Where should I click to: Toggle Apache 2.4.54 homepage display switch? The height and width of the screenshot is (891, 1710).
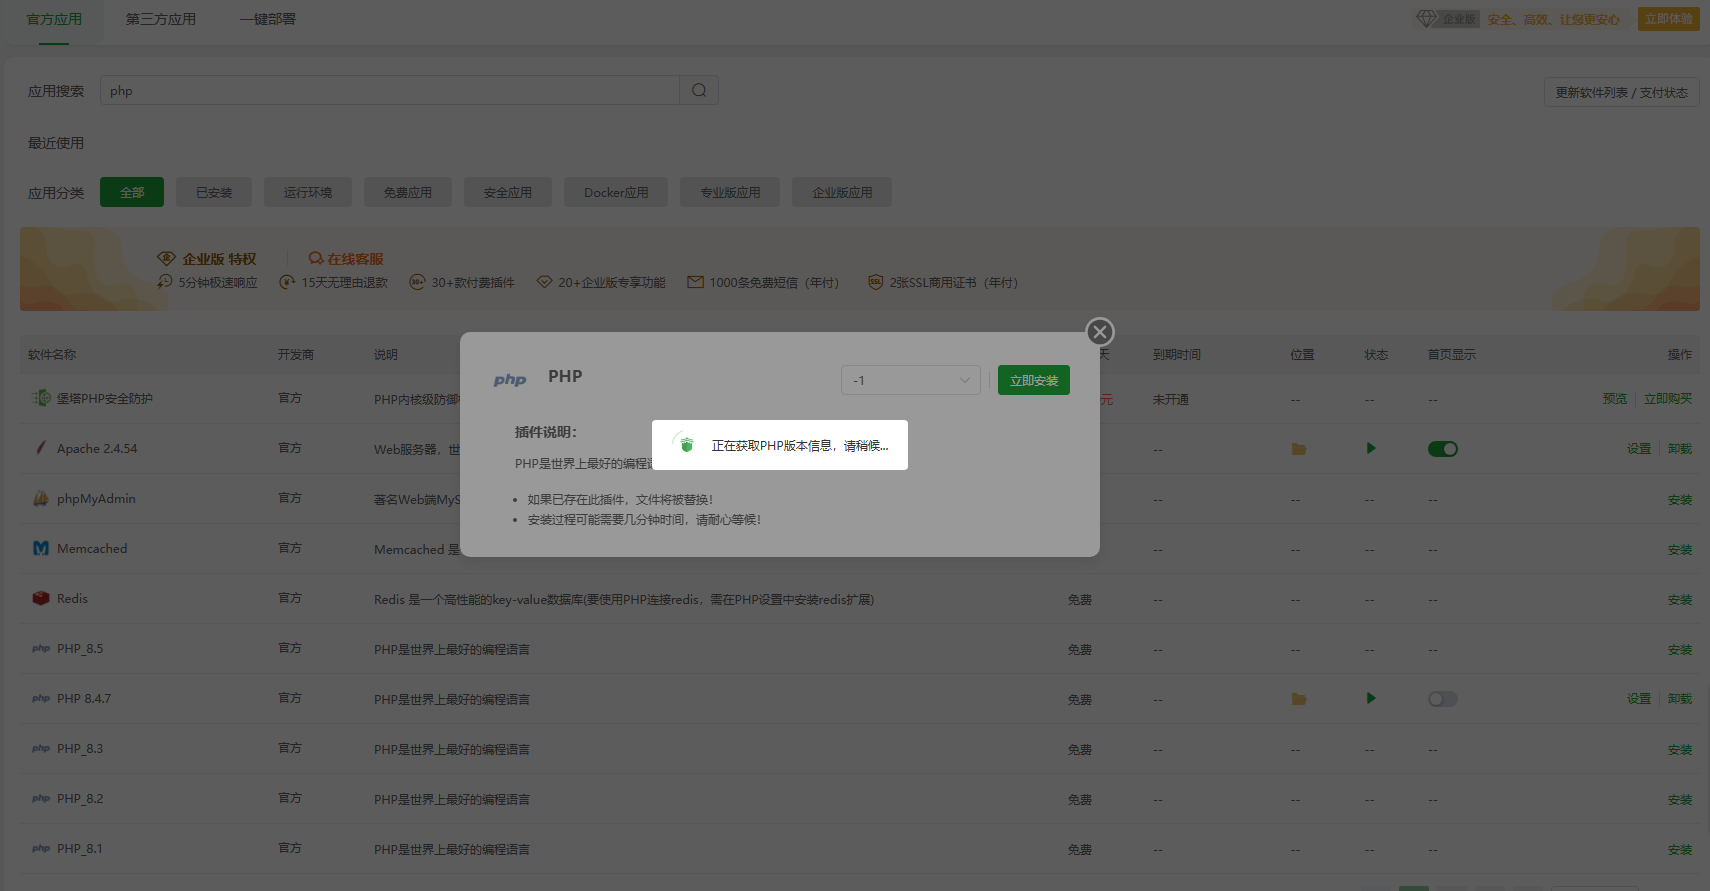[x=1443, y=449]
